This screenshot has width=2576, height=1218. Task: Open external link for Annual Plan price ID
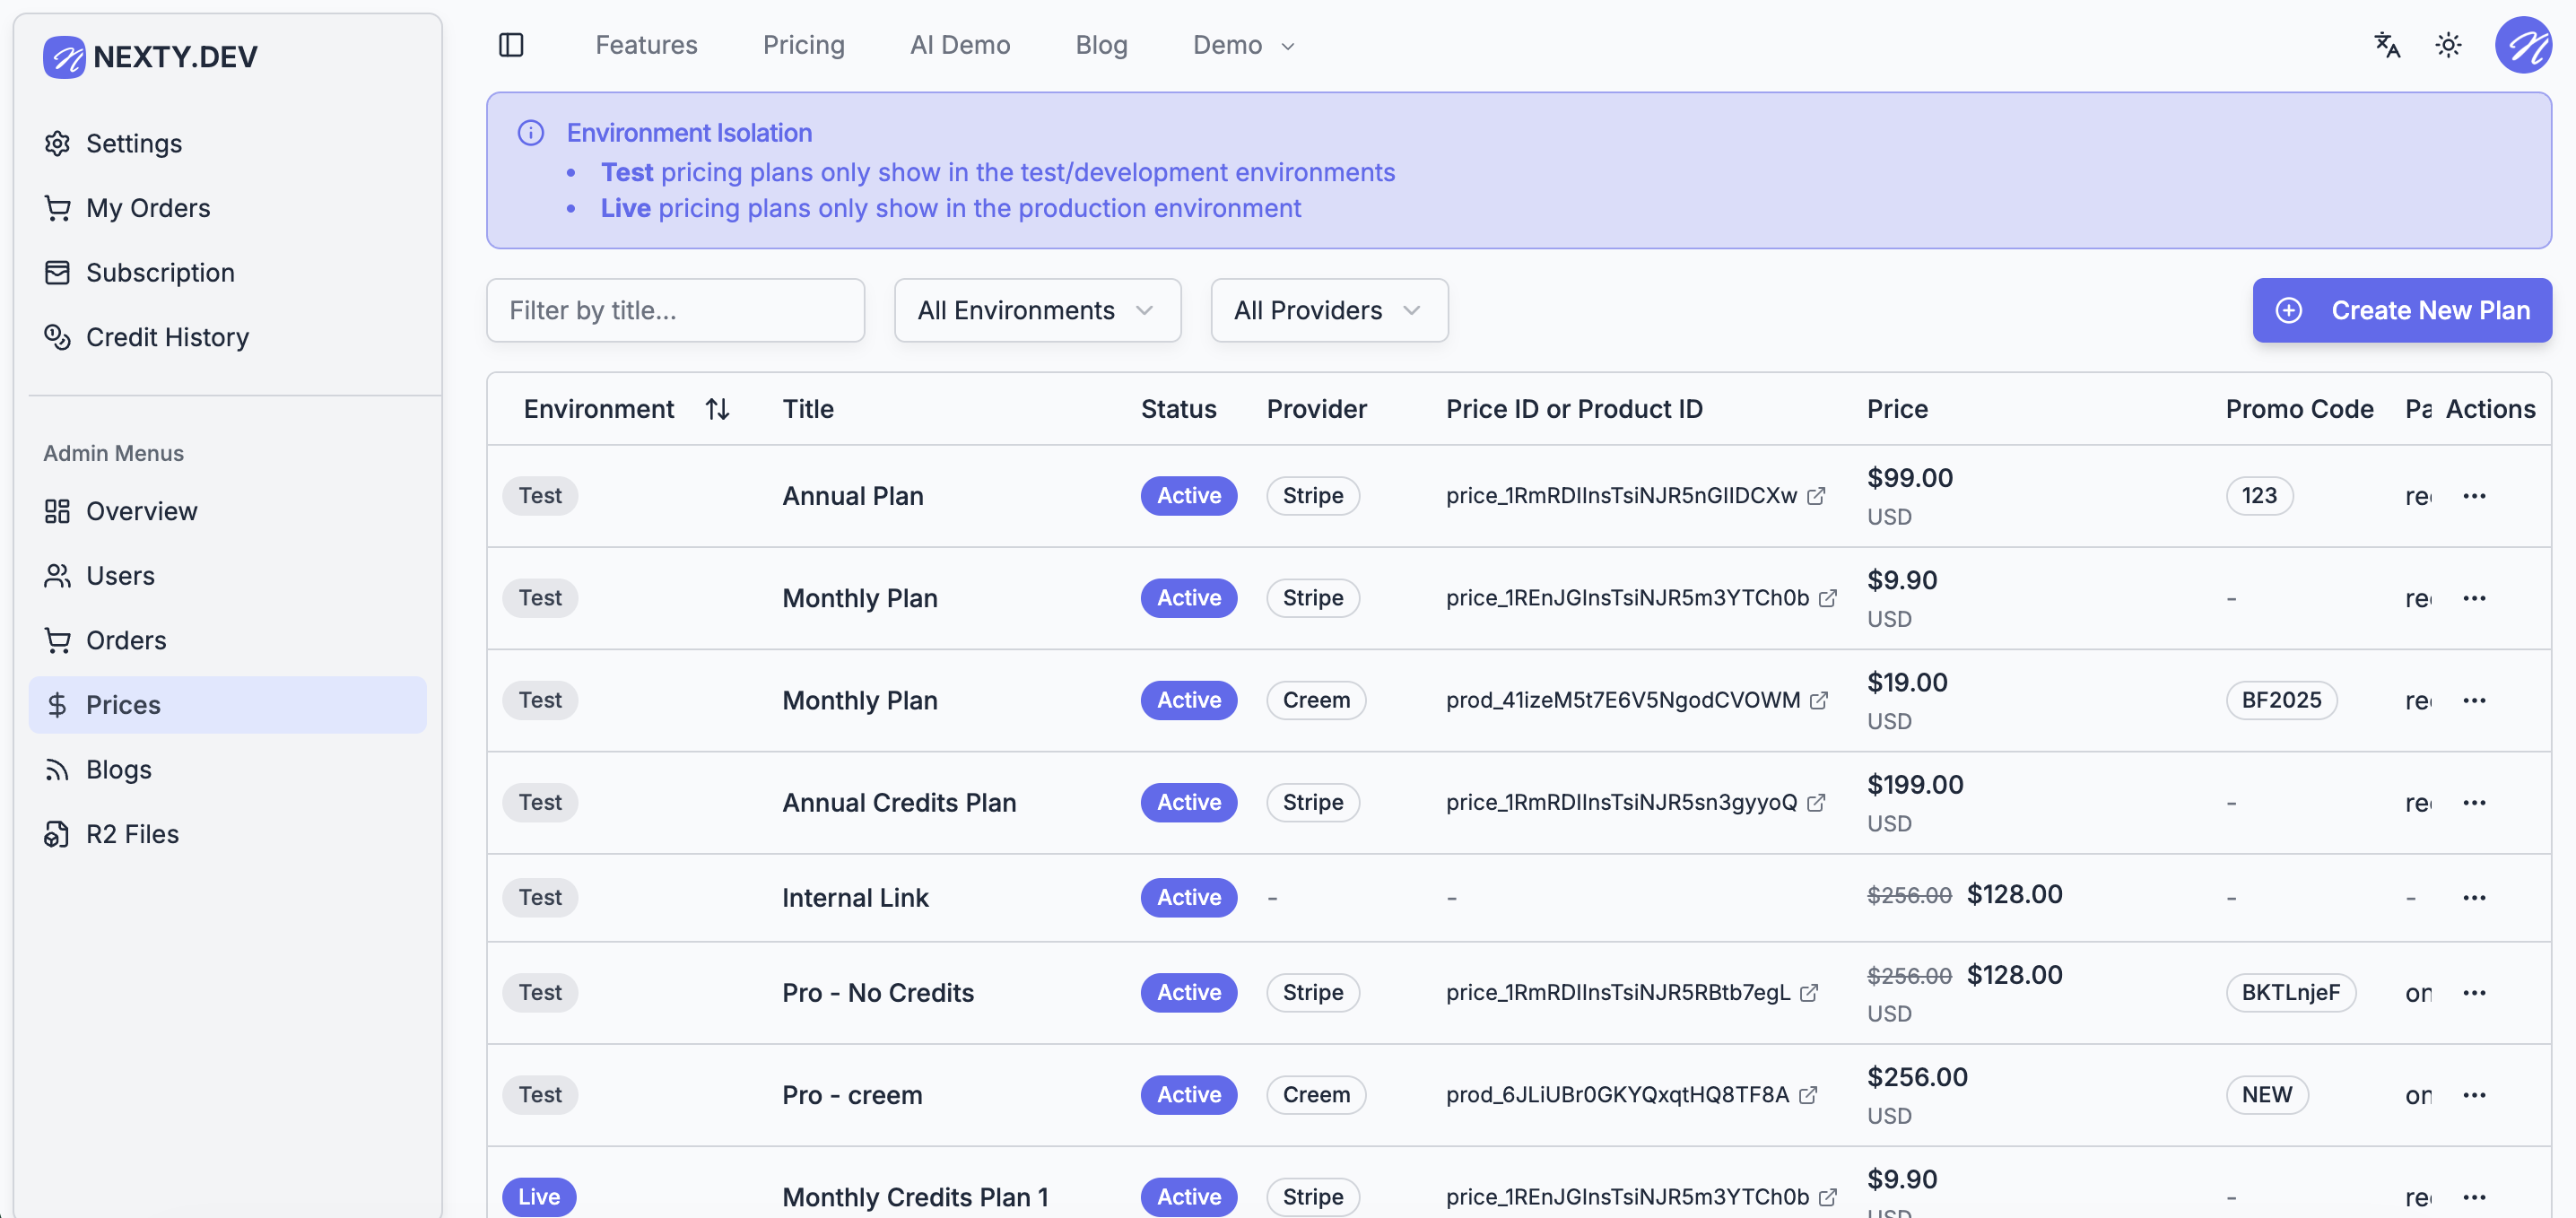click(1816, 496)
